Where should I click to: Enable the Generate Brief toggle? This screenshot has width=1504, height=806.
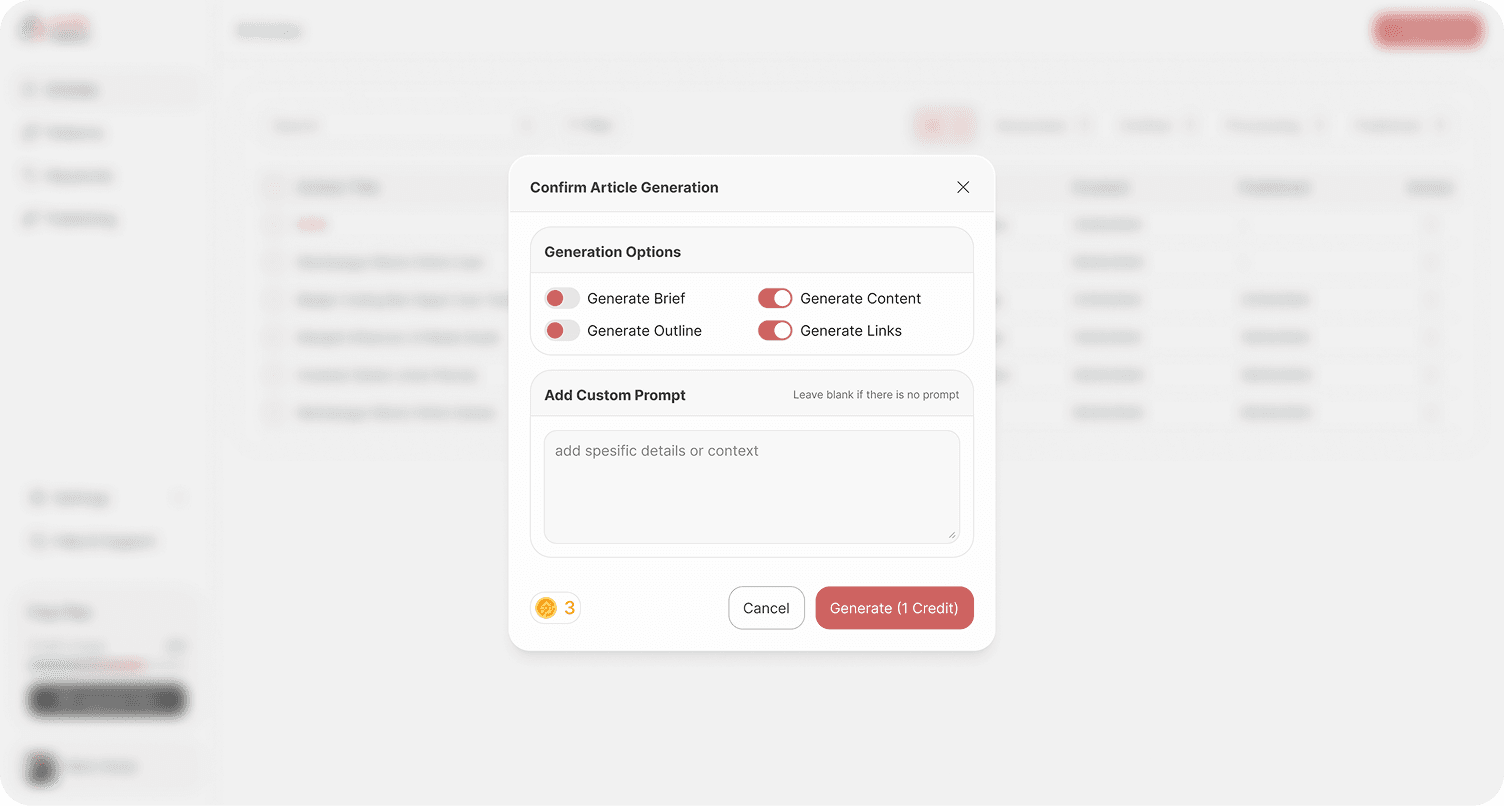click(x=562, y=298)
